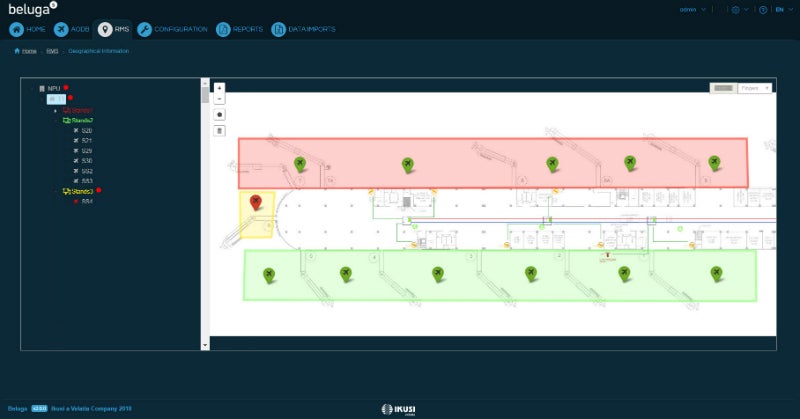Click the AODB airplane icon in navigation

tap(62, 30)
